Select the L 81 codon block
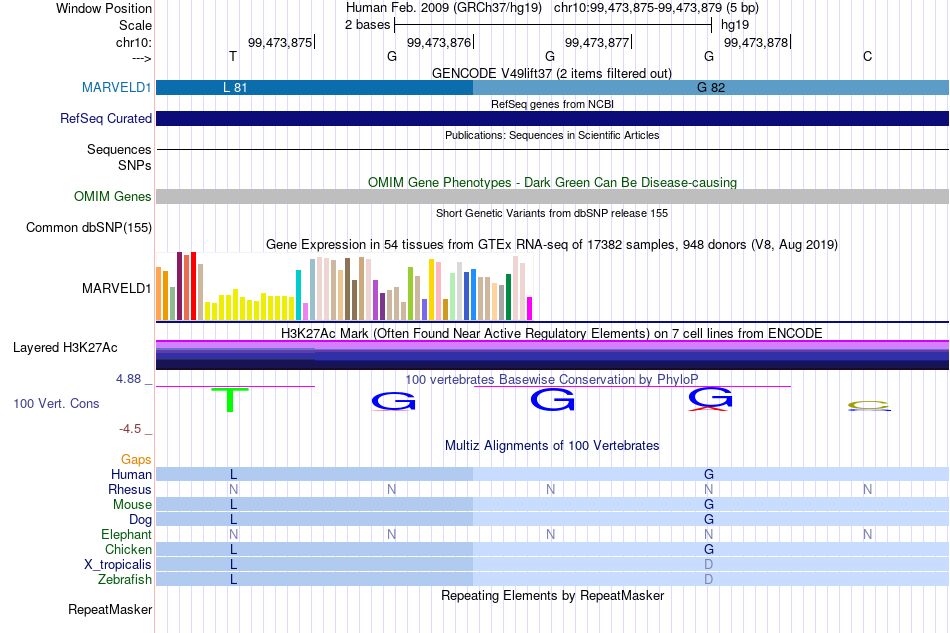 click(x=314, y=87)
